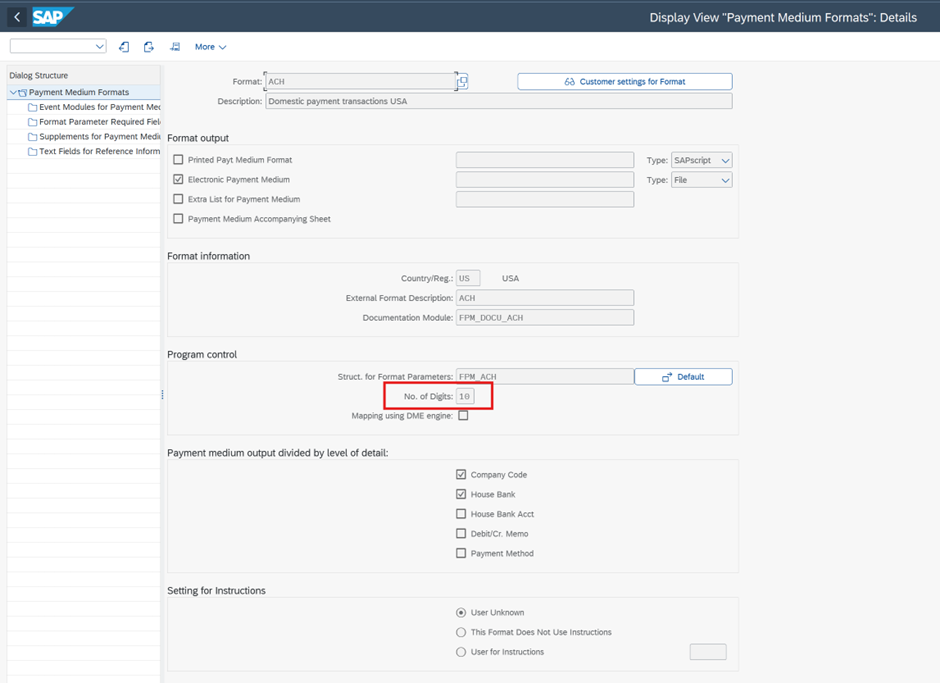Open Text Fields for Reference Information folder
Image resolution: width=940 pixels, height=683 pixels.
click(94, 151)
